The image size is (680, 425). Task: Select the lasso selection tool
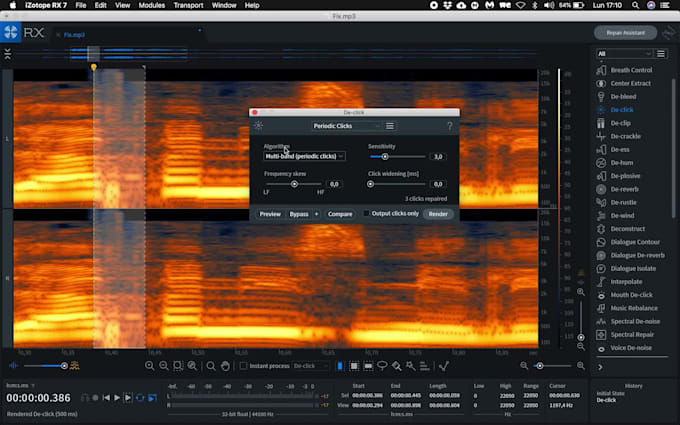[382, 366]
